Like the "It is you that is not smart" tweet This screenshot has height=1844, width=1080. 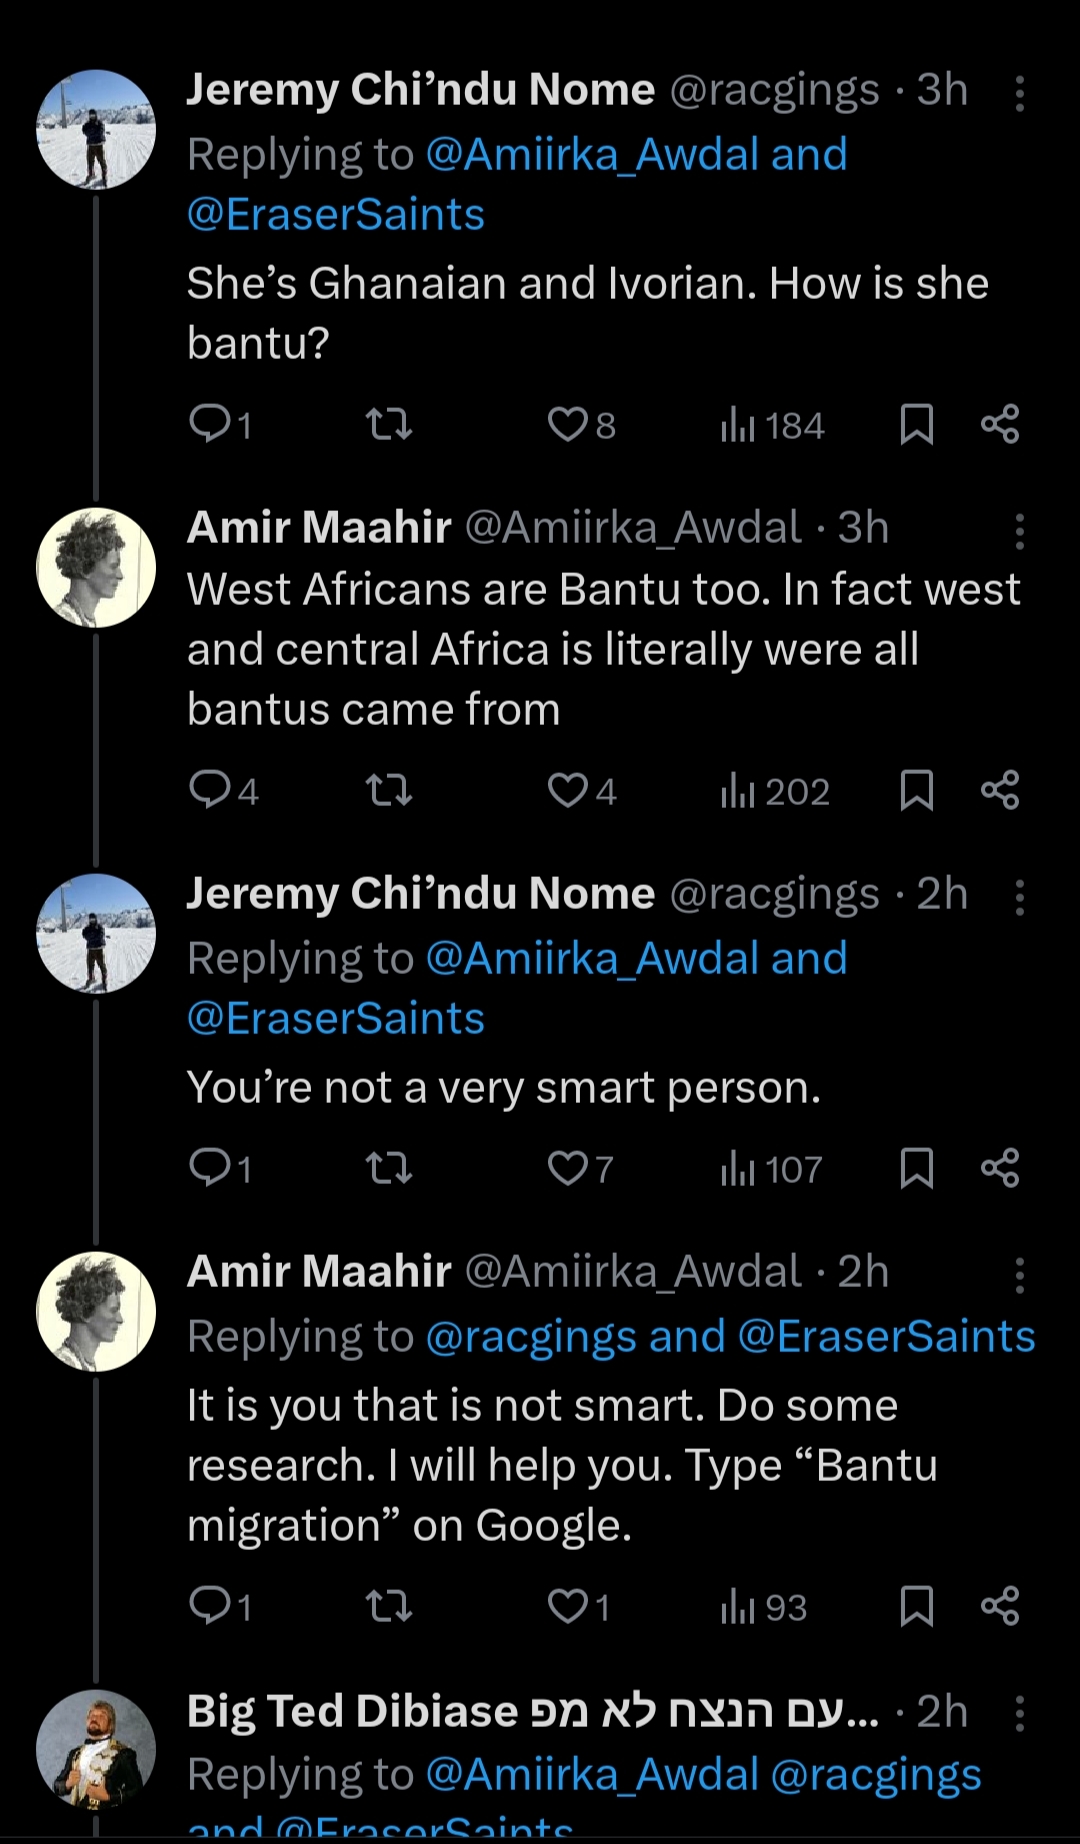coord(568,1607)
